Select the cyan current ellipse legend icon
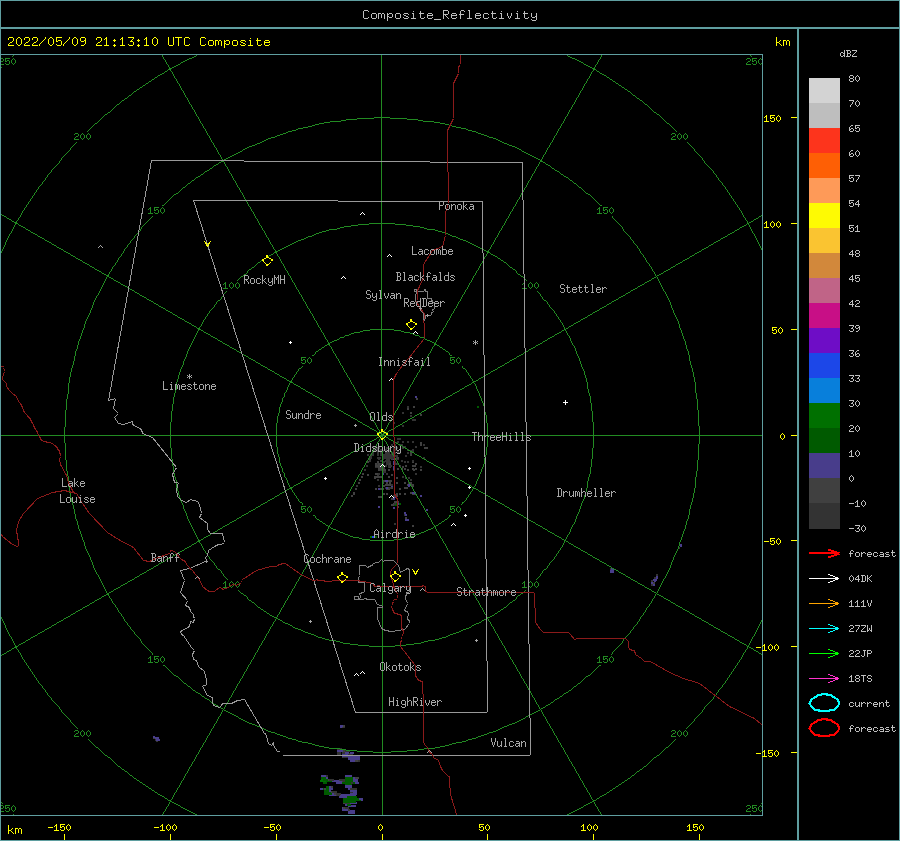The image size is (900, 841). point(824,703)
